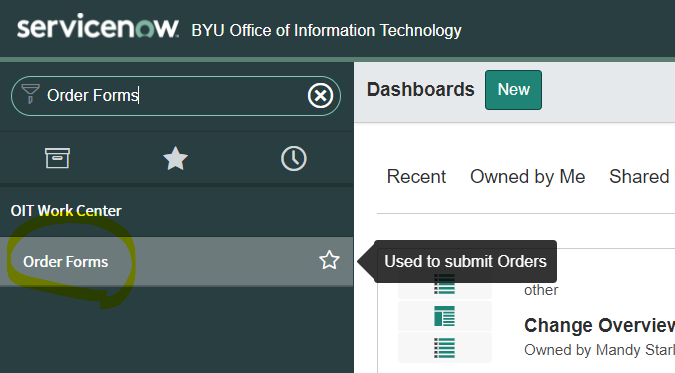The width and height of the screenshot is (675, 373).
Task: Add Order Forms to favorites star
Action: coord(329,260)
